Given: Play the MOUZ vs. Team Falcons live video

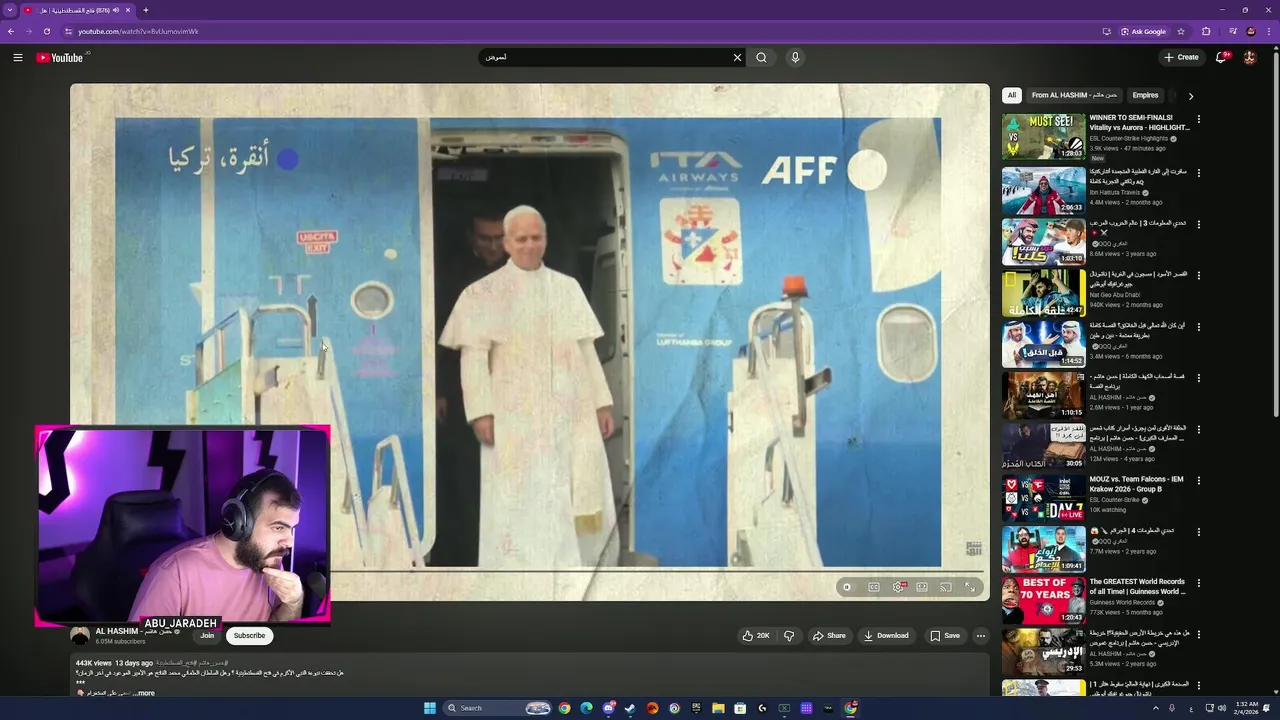Looking at the screenshot, I should [1043, 498].
